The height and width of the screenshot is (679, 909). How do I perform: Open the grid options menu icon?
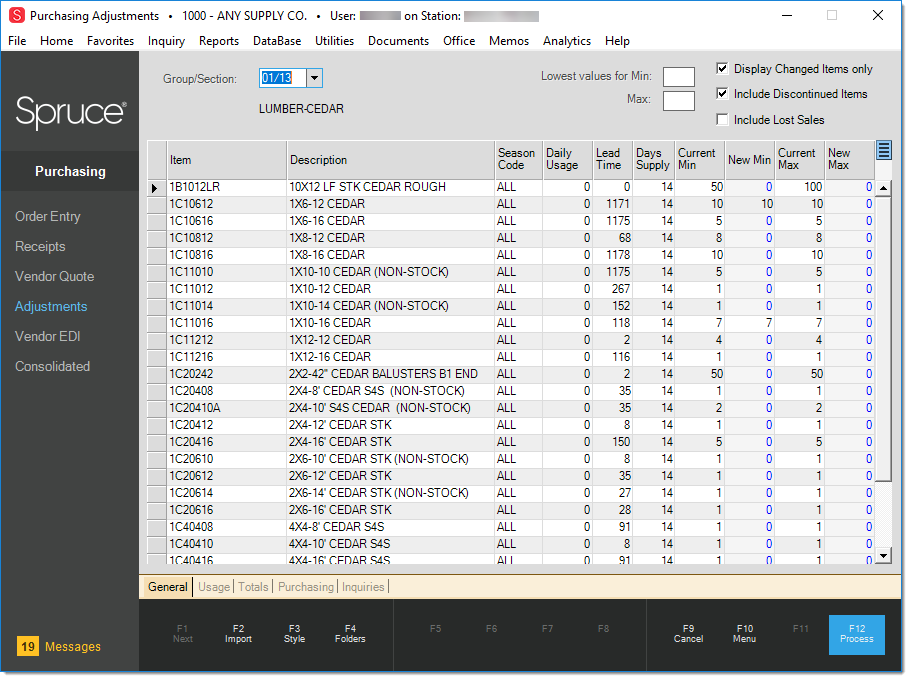pyautogui.click(x=883, y=151)
